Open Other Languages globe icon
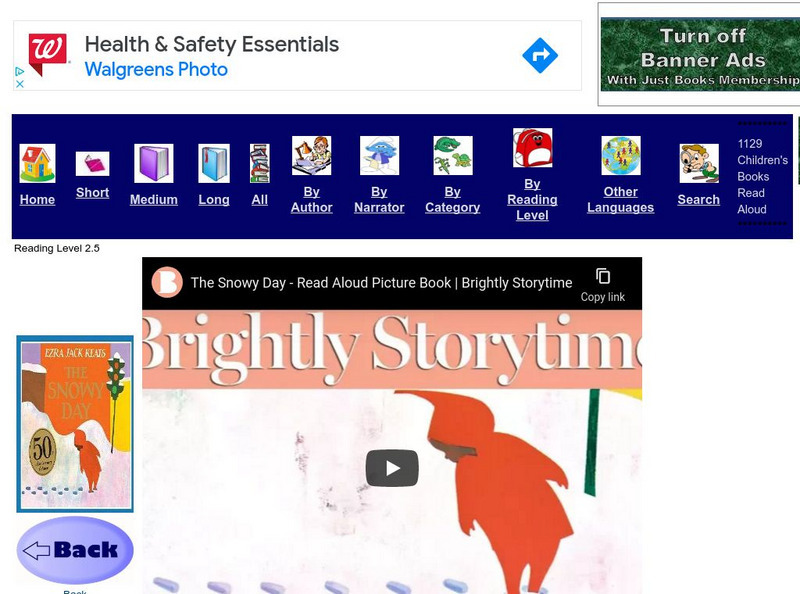Image resolution: width=800 pixels, height=594 pixels. pyautogui.click(x=620, y=156)
